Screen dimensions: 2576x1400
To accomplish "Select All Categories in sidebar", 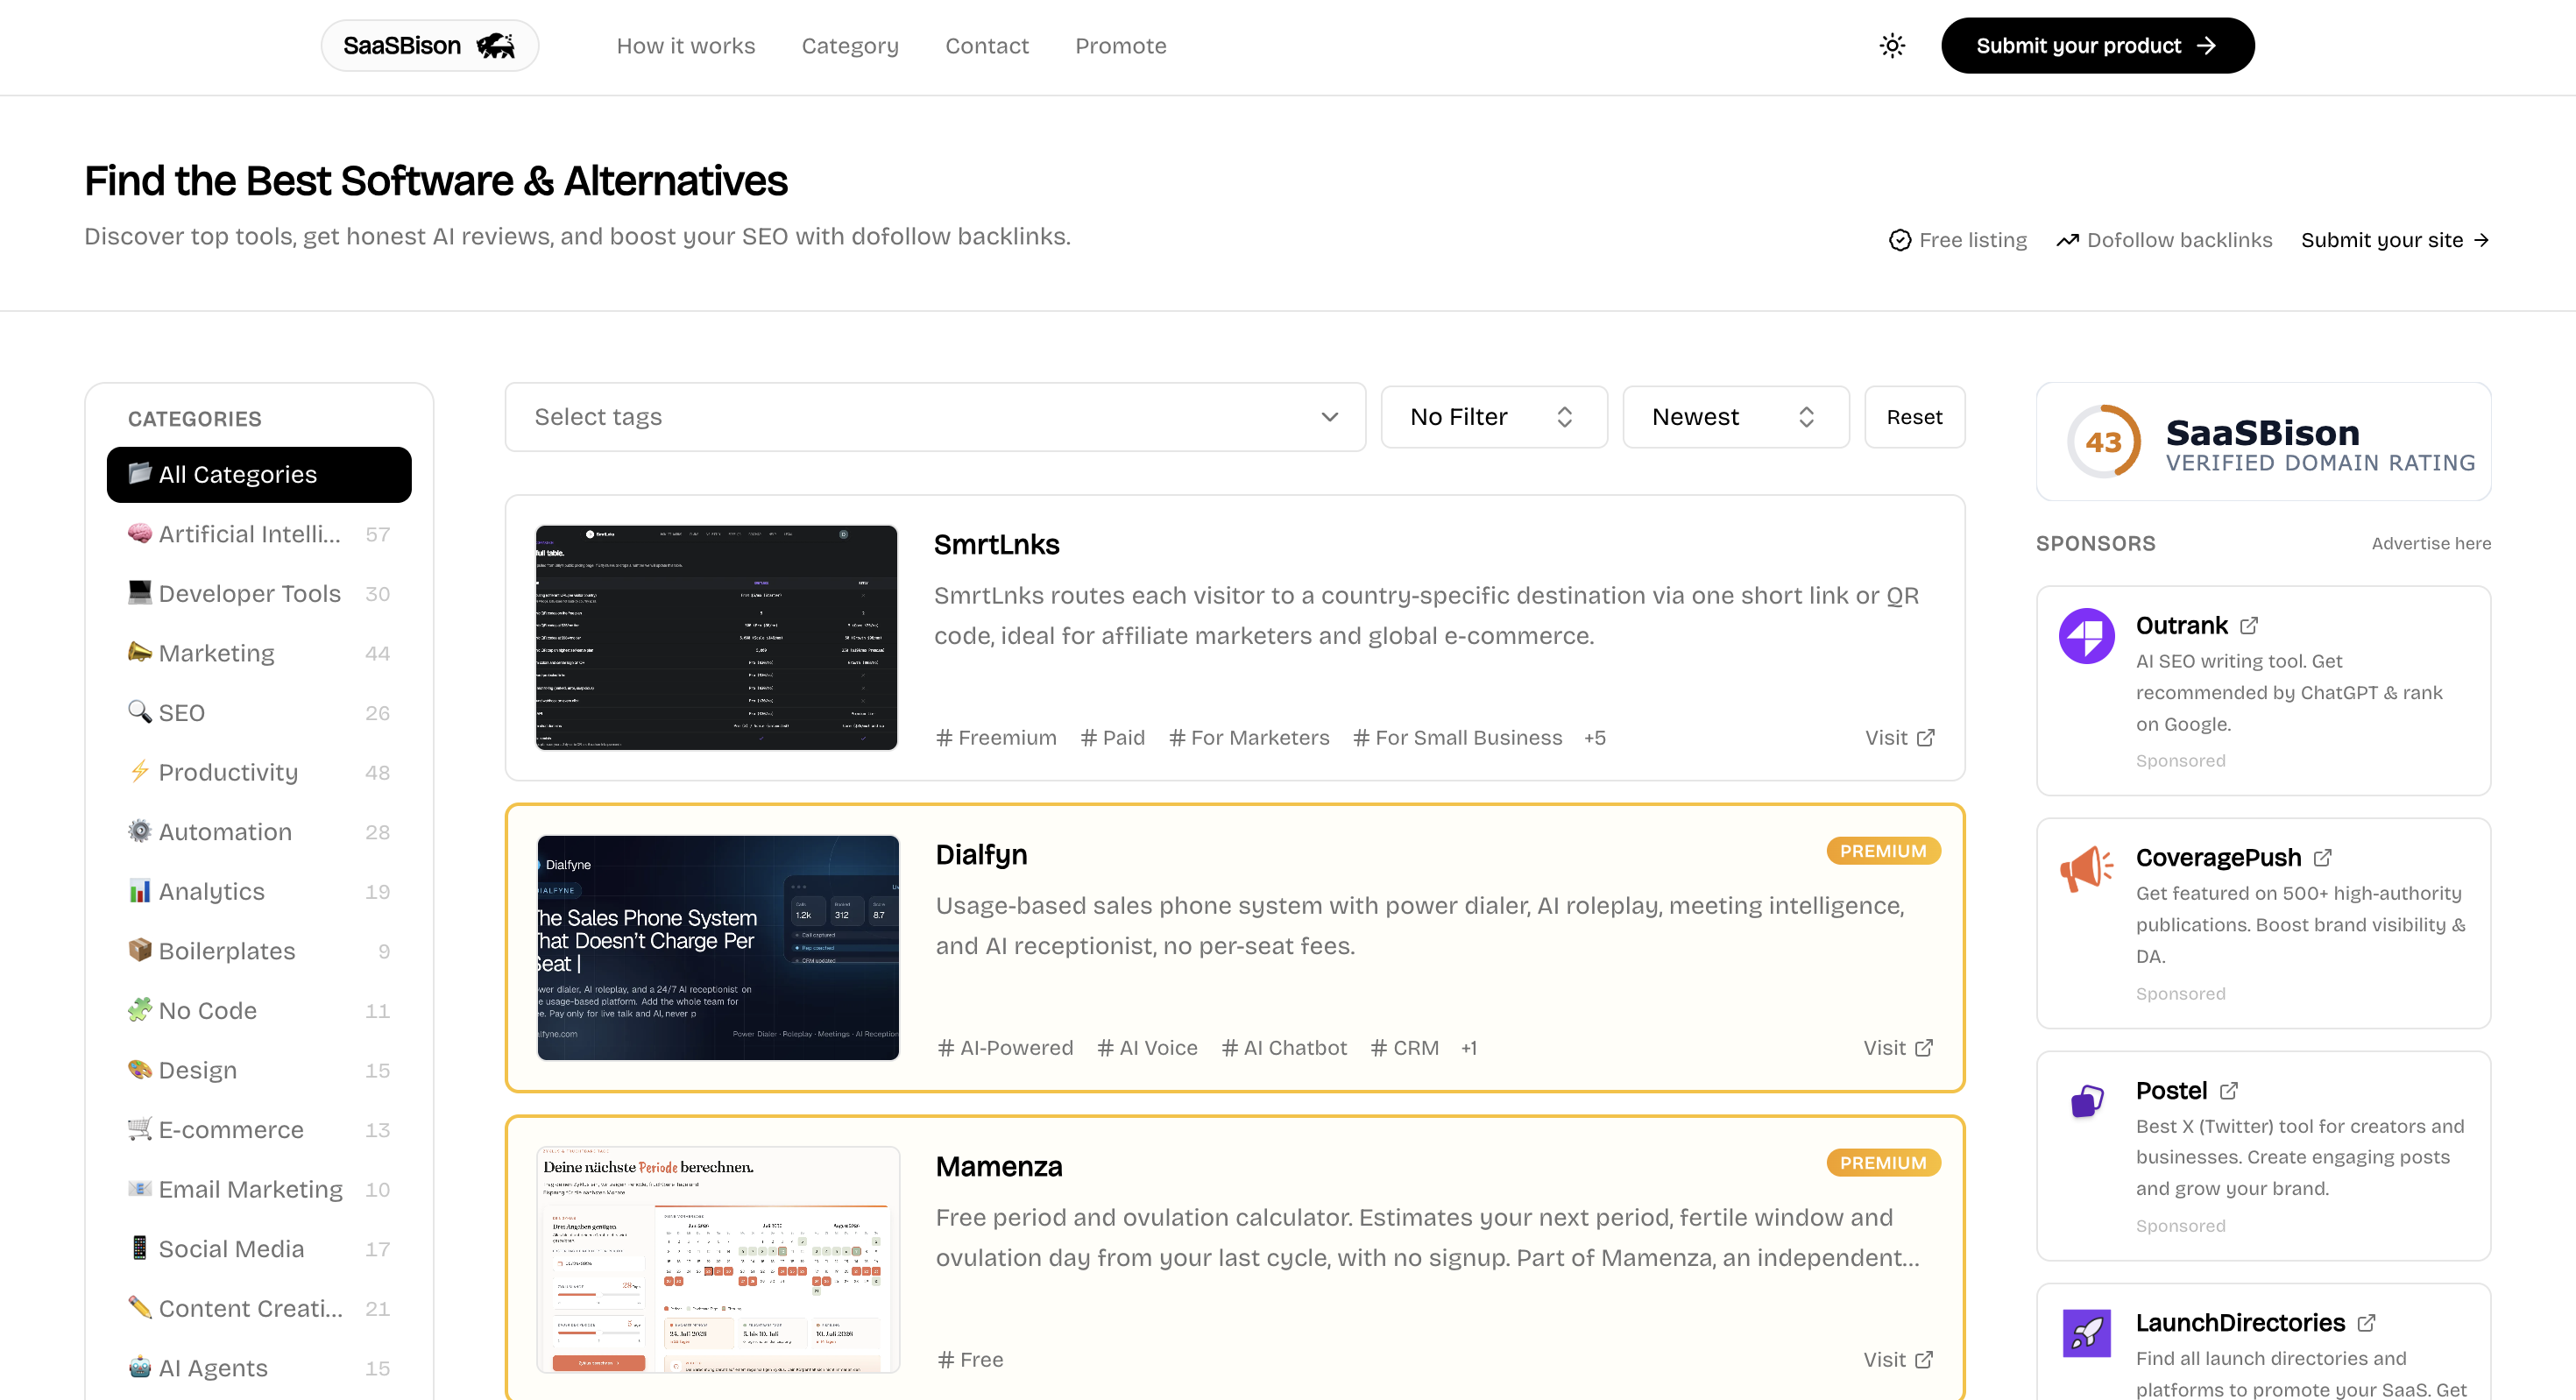I will (x=259, y=474).
